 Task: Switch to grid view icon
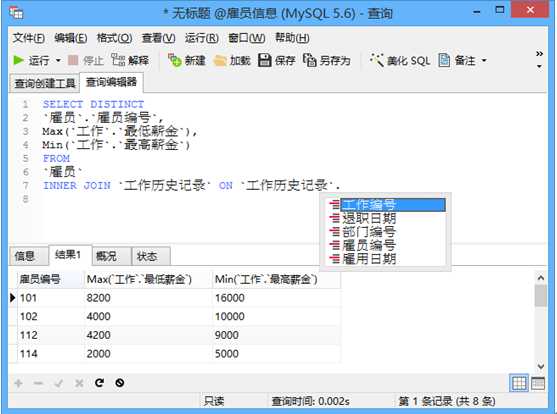pos(519,383)
